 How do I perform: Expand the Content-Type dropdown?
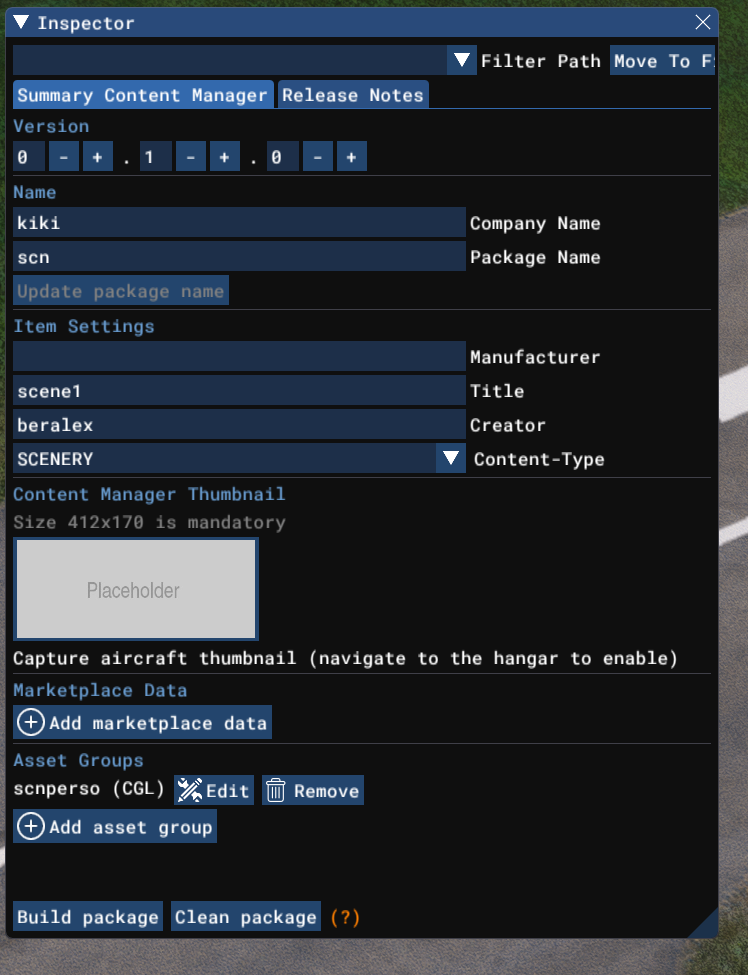[452, 459]
